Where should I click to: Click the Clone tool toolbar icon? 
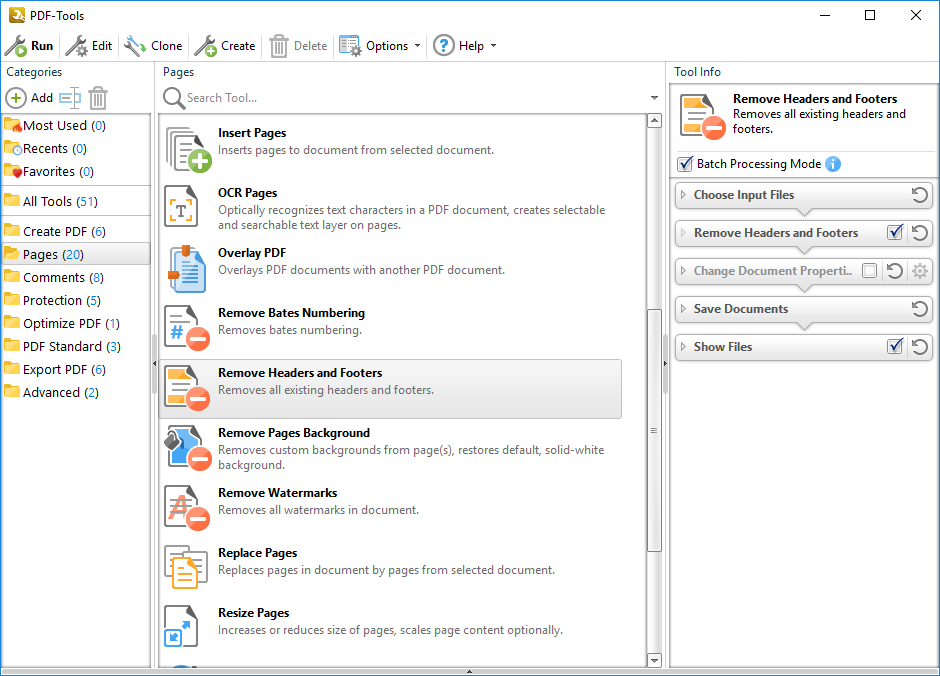point(135,46)
